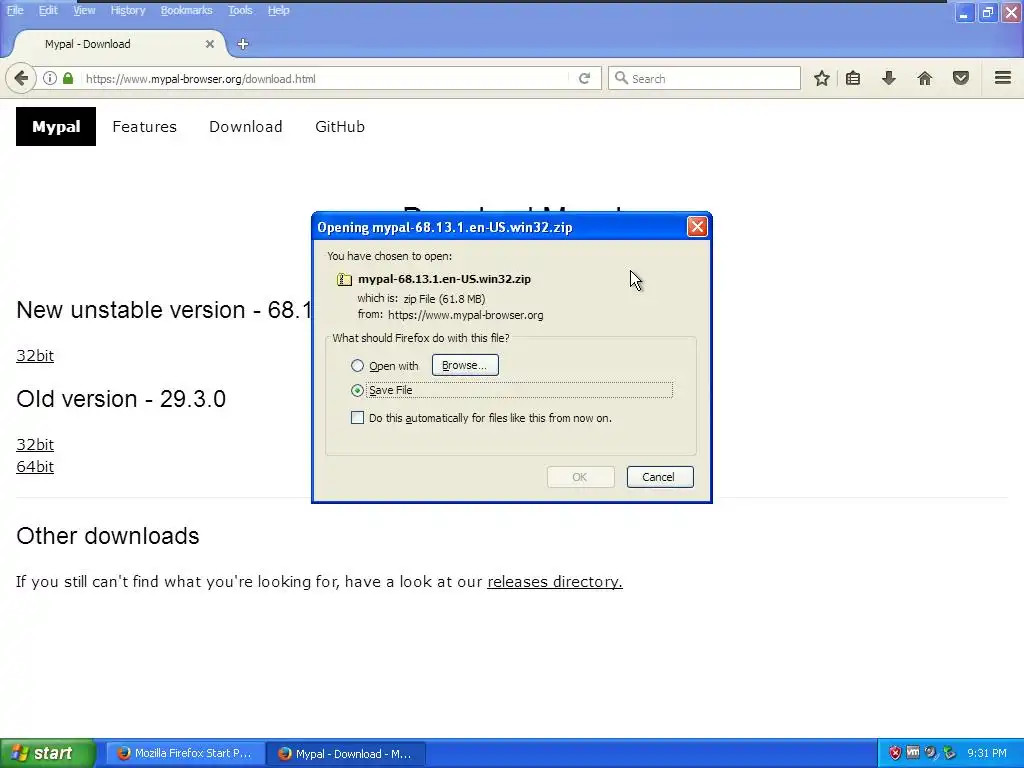Click the Old version - 29.3.0 heading
1024x768 pixels.
(x=121, y=399)
